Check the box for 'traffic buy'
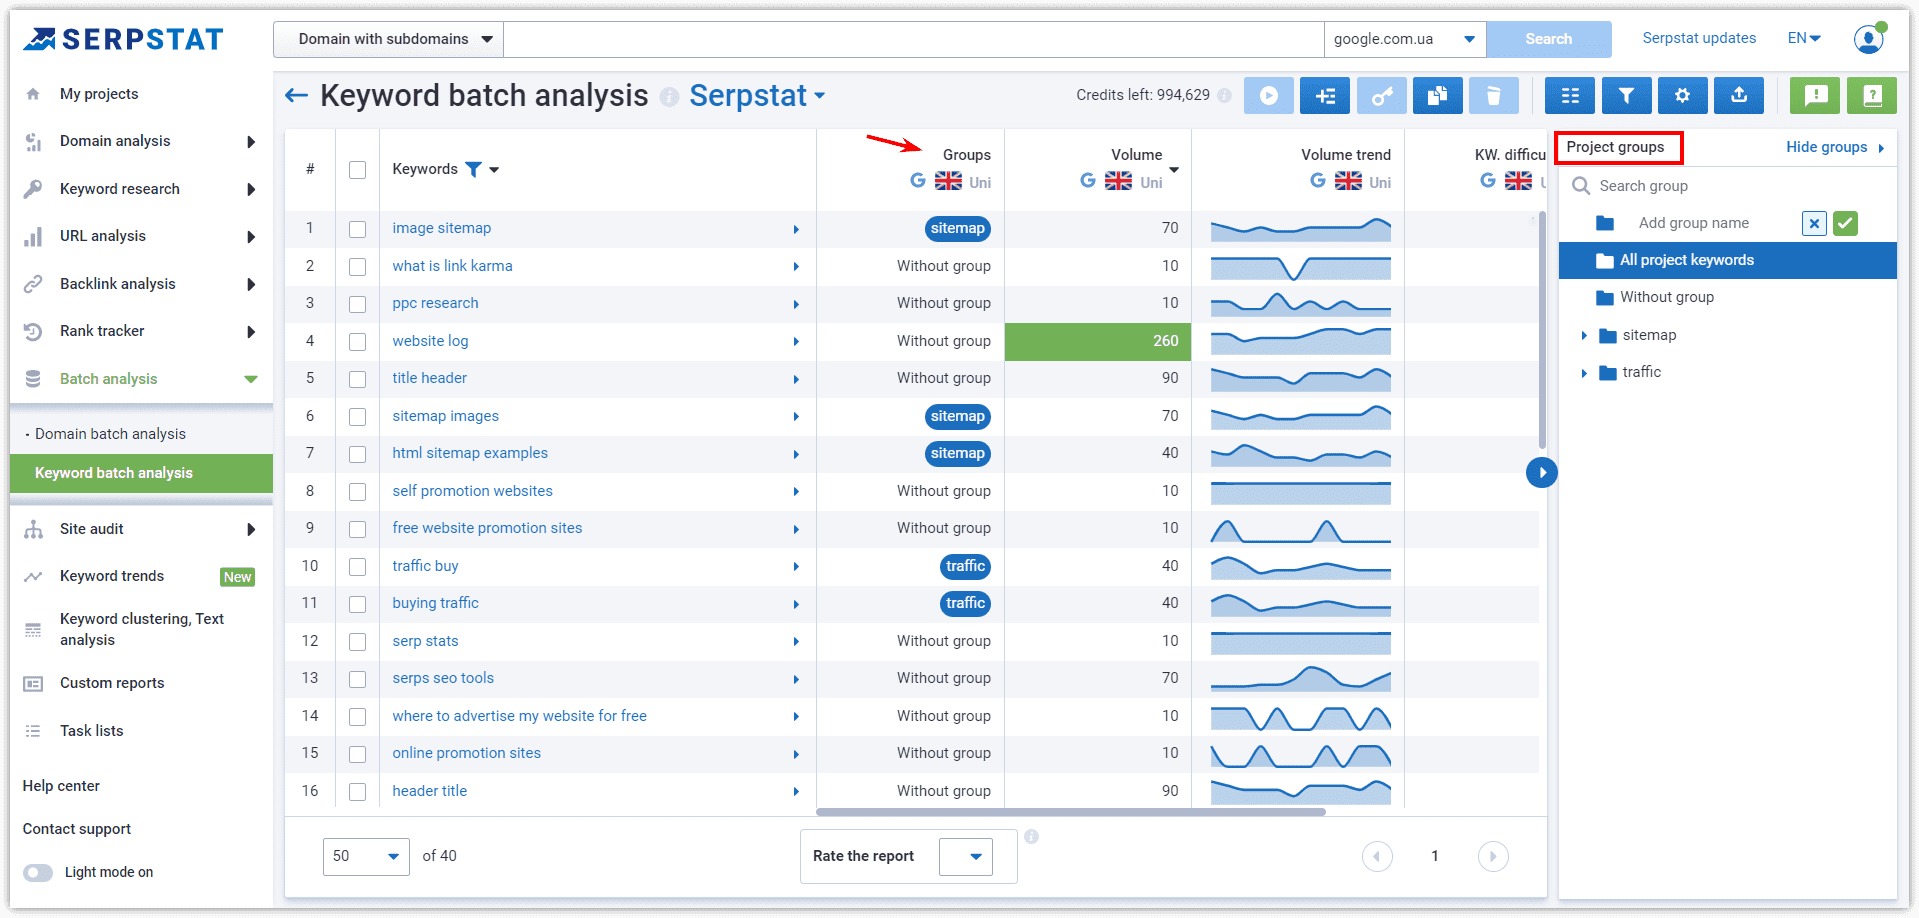Image resolution: width=1919 pixels, height=918 pixels. point(357,567)
